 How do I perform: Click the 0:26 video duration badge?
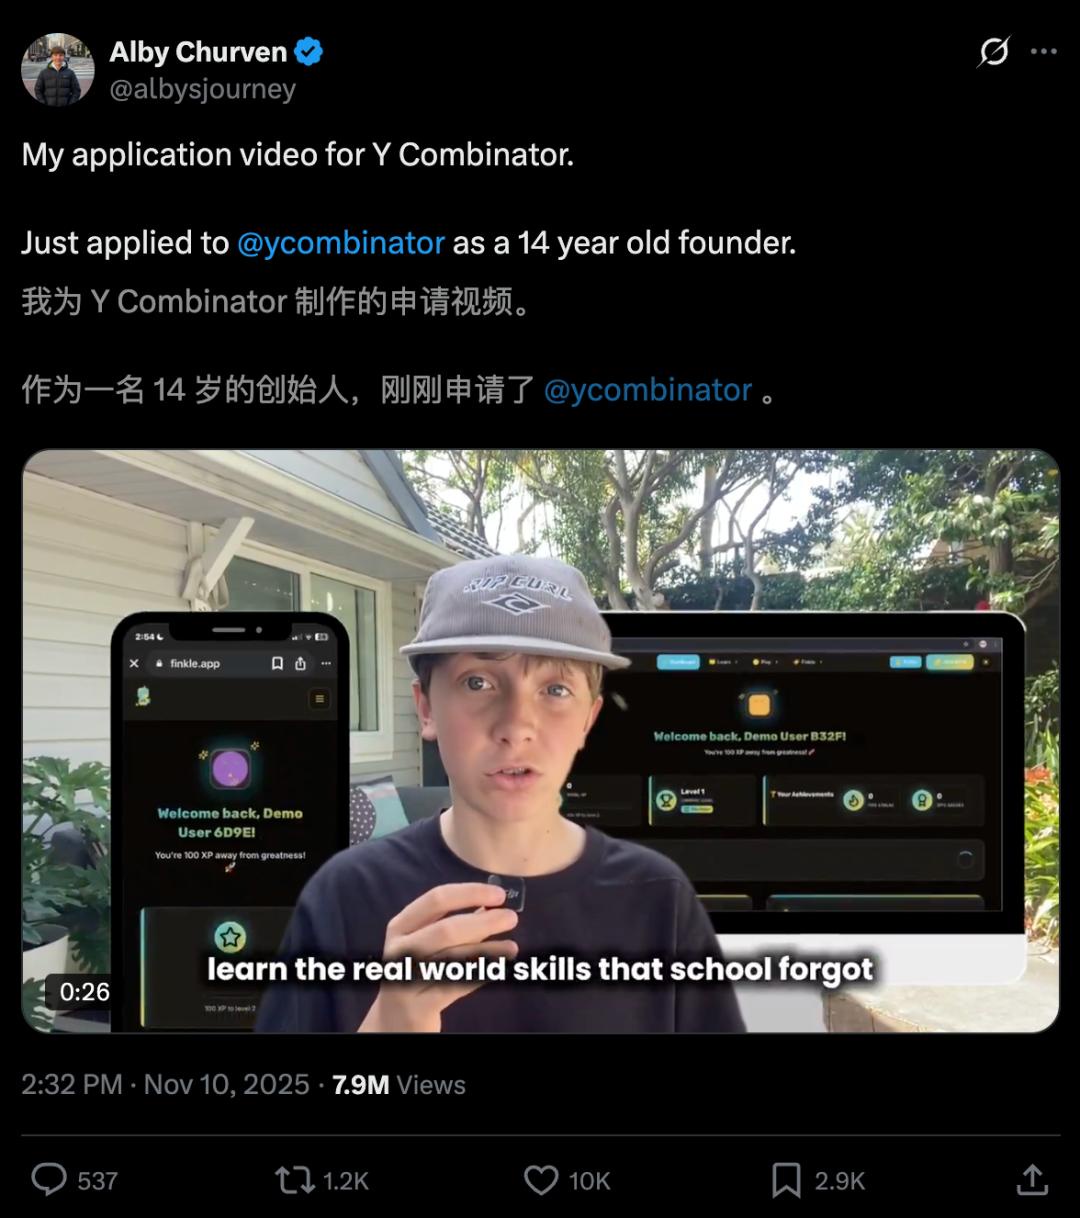(85, 992)
